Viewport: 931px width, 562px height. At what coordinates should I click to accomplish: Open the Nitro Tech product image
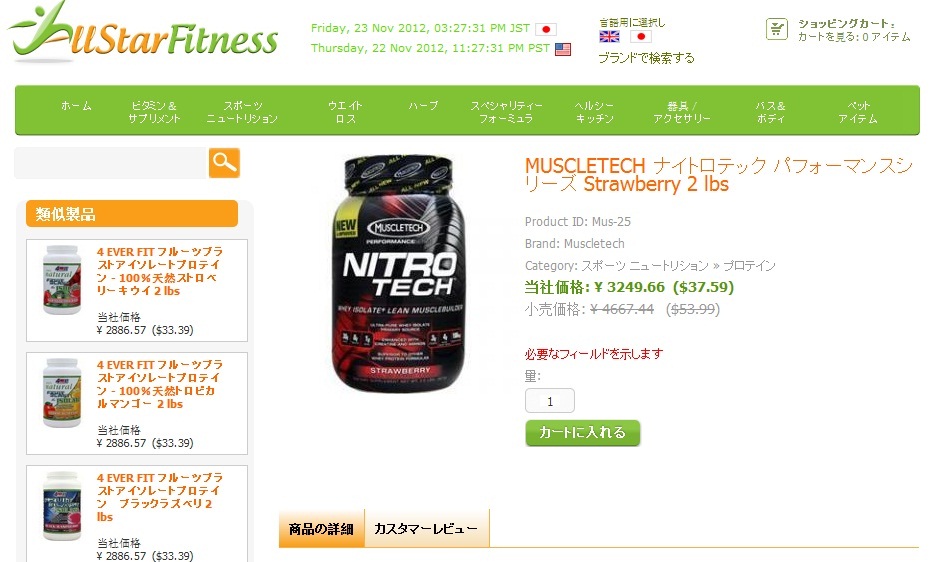pyautogui.click(x=398, y=273)
